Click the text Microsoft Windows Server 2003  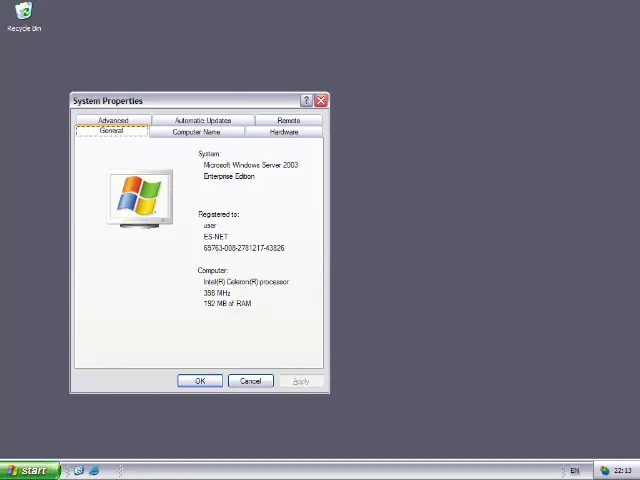click(x=251, y=165)
